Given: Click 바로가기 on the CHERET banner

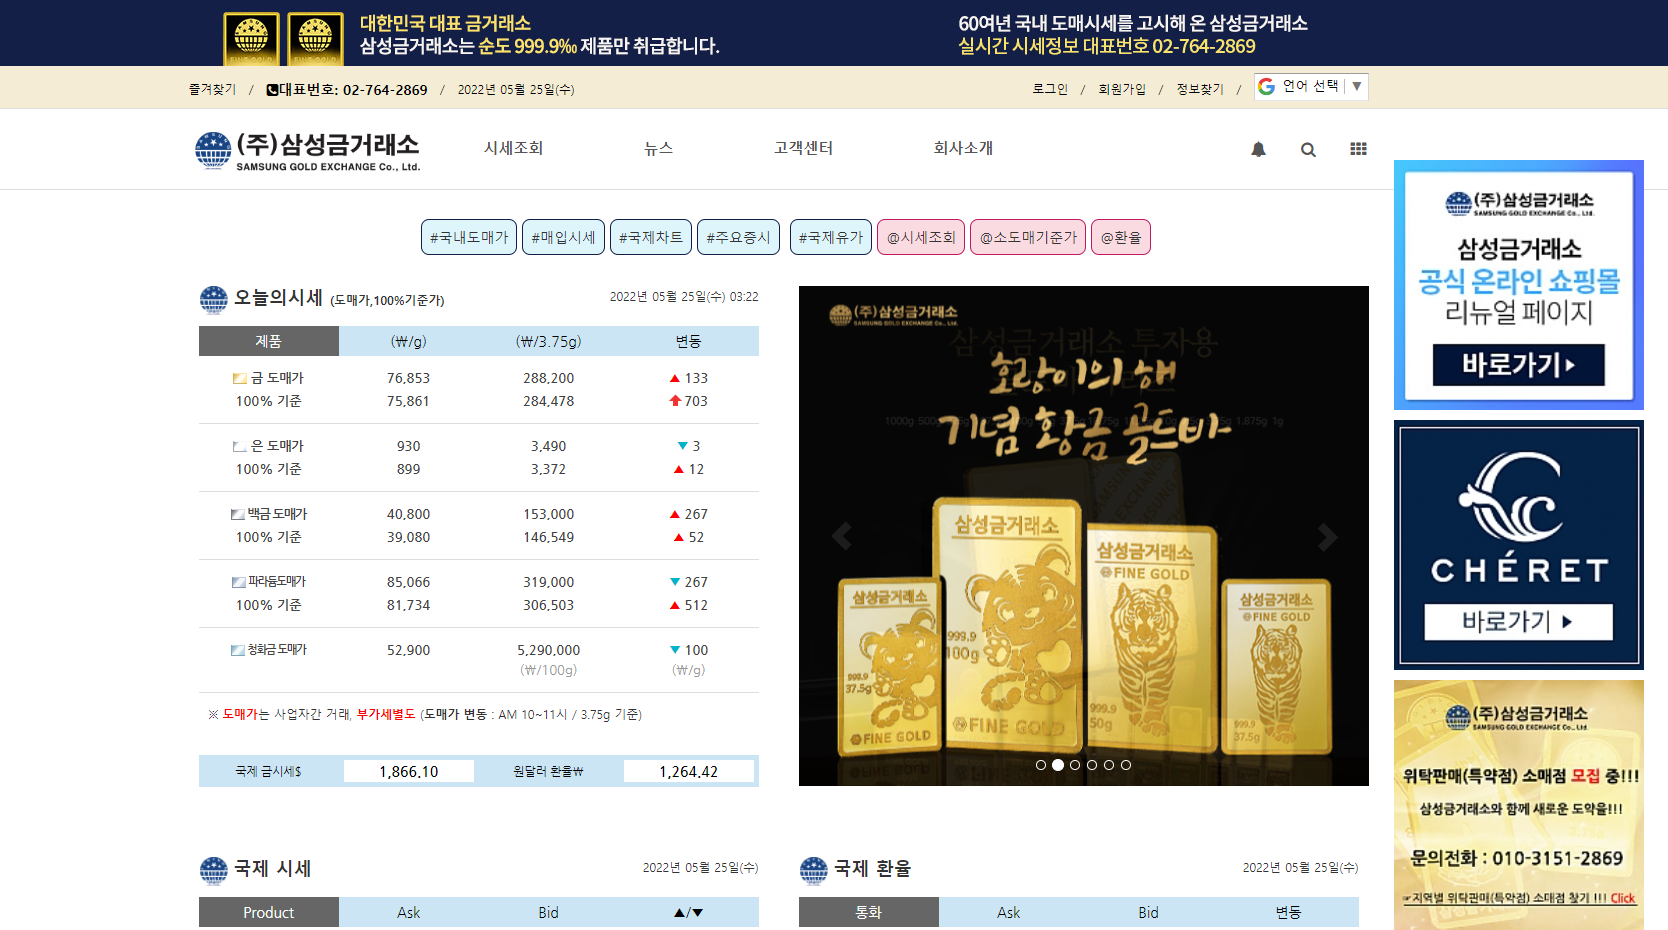Looking at the screenshot, I should pyautogui.click(x=1518, y=622).
